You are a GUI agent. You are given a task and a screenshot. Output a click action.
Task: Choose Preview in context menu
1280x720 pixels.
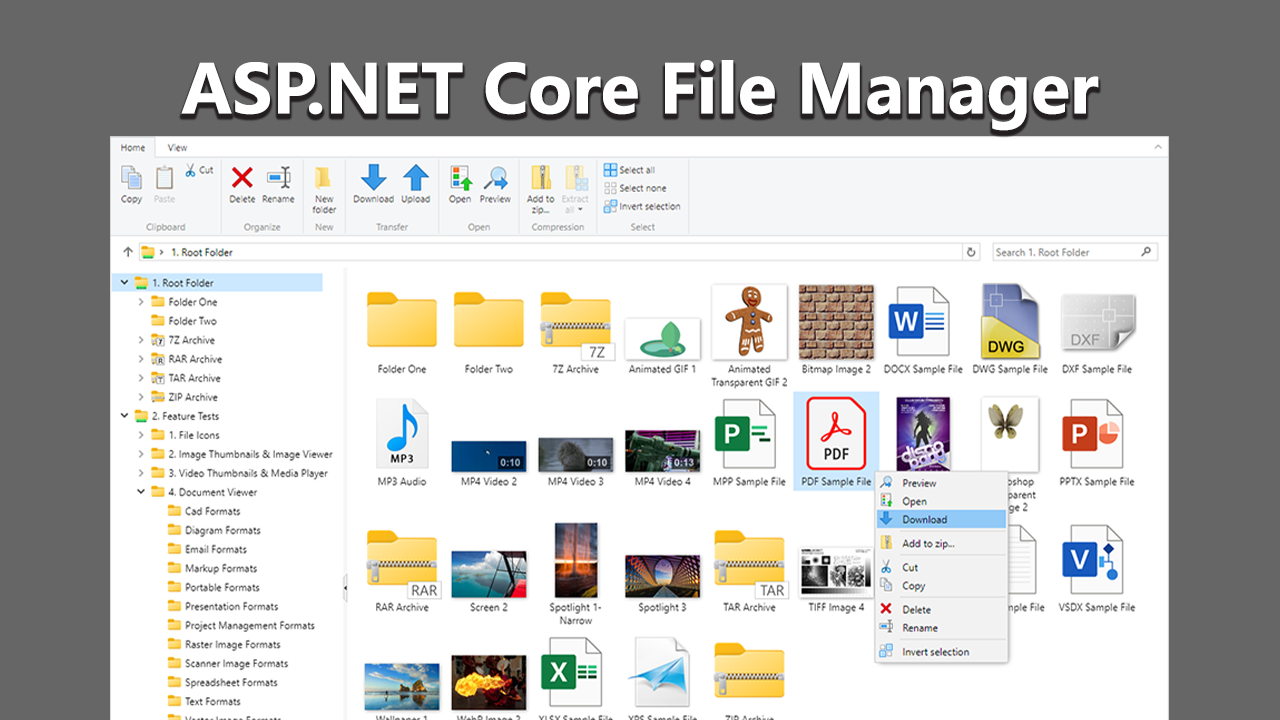point(941,483)
